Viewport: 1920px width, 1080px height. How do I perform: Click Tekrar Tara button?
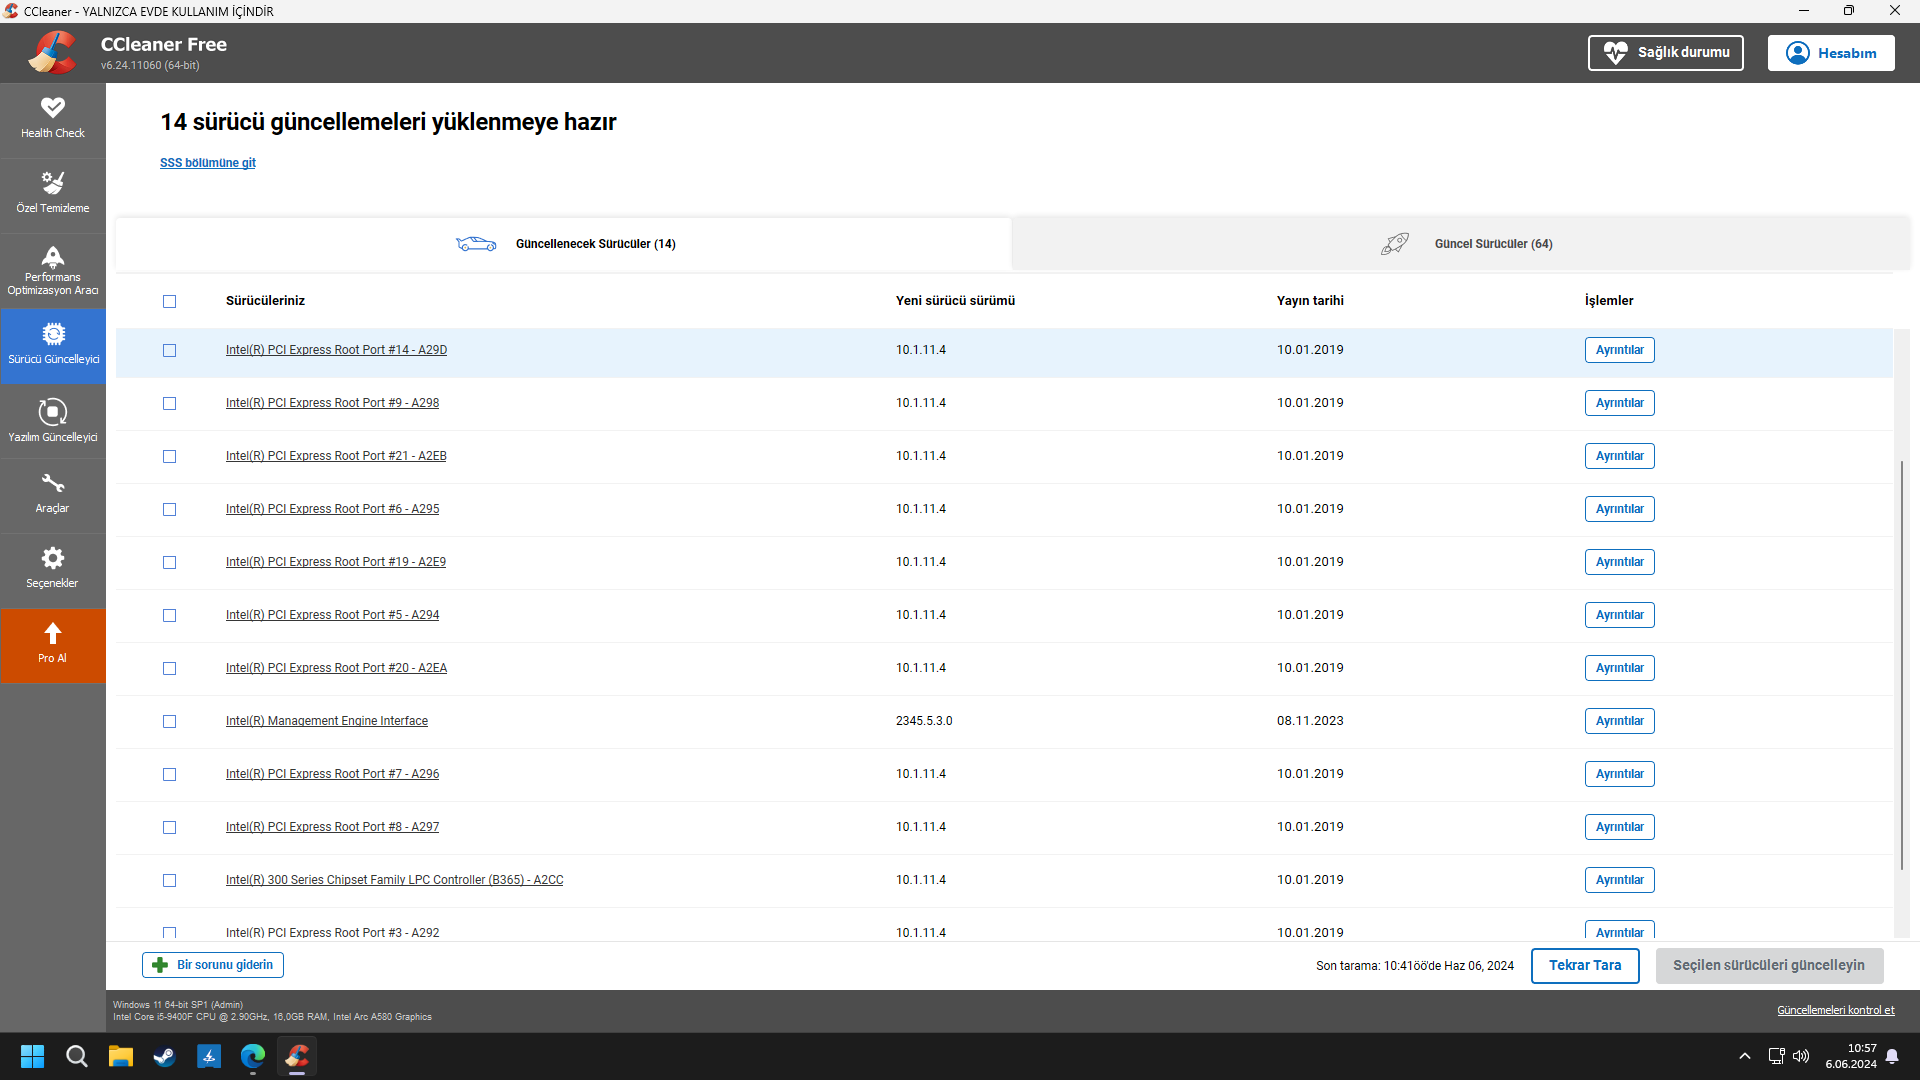point(1585,966)
